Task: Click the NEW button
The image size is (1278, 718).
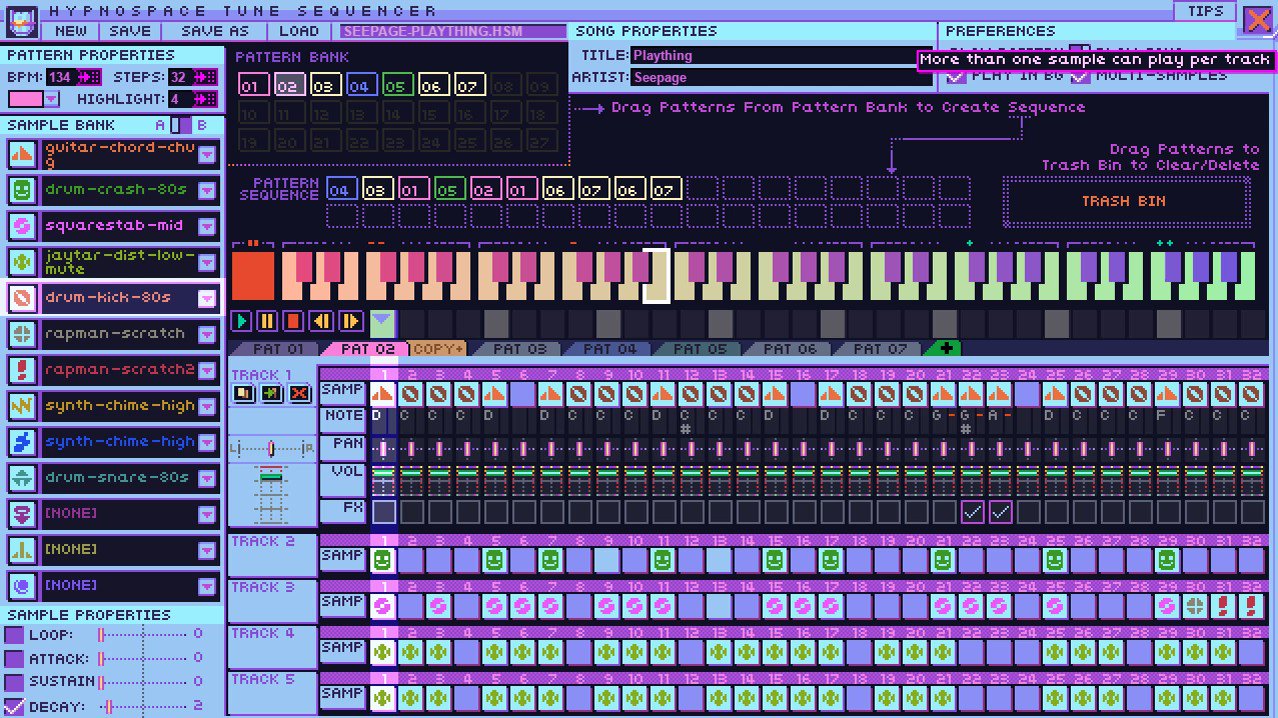Action: (71, 32)
